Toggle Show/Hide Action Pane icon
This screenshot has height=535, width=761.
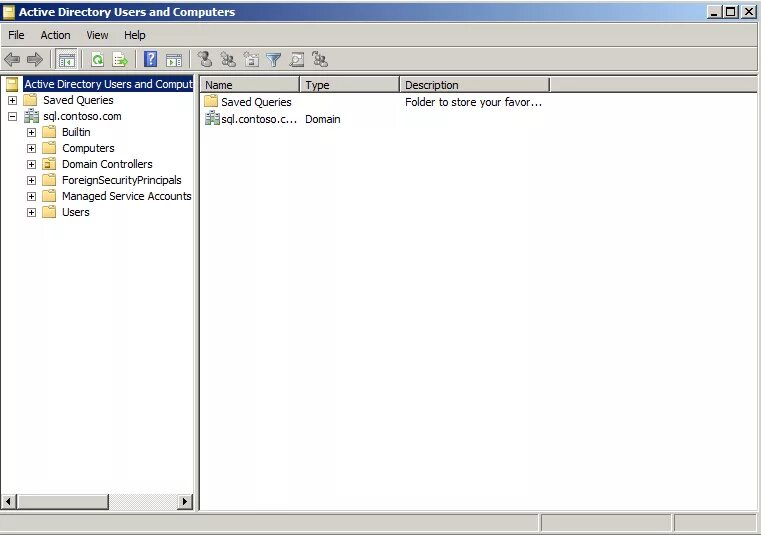coord(174,60)
